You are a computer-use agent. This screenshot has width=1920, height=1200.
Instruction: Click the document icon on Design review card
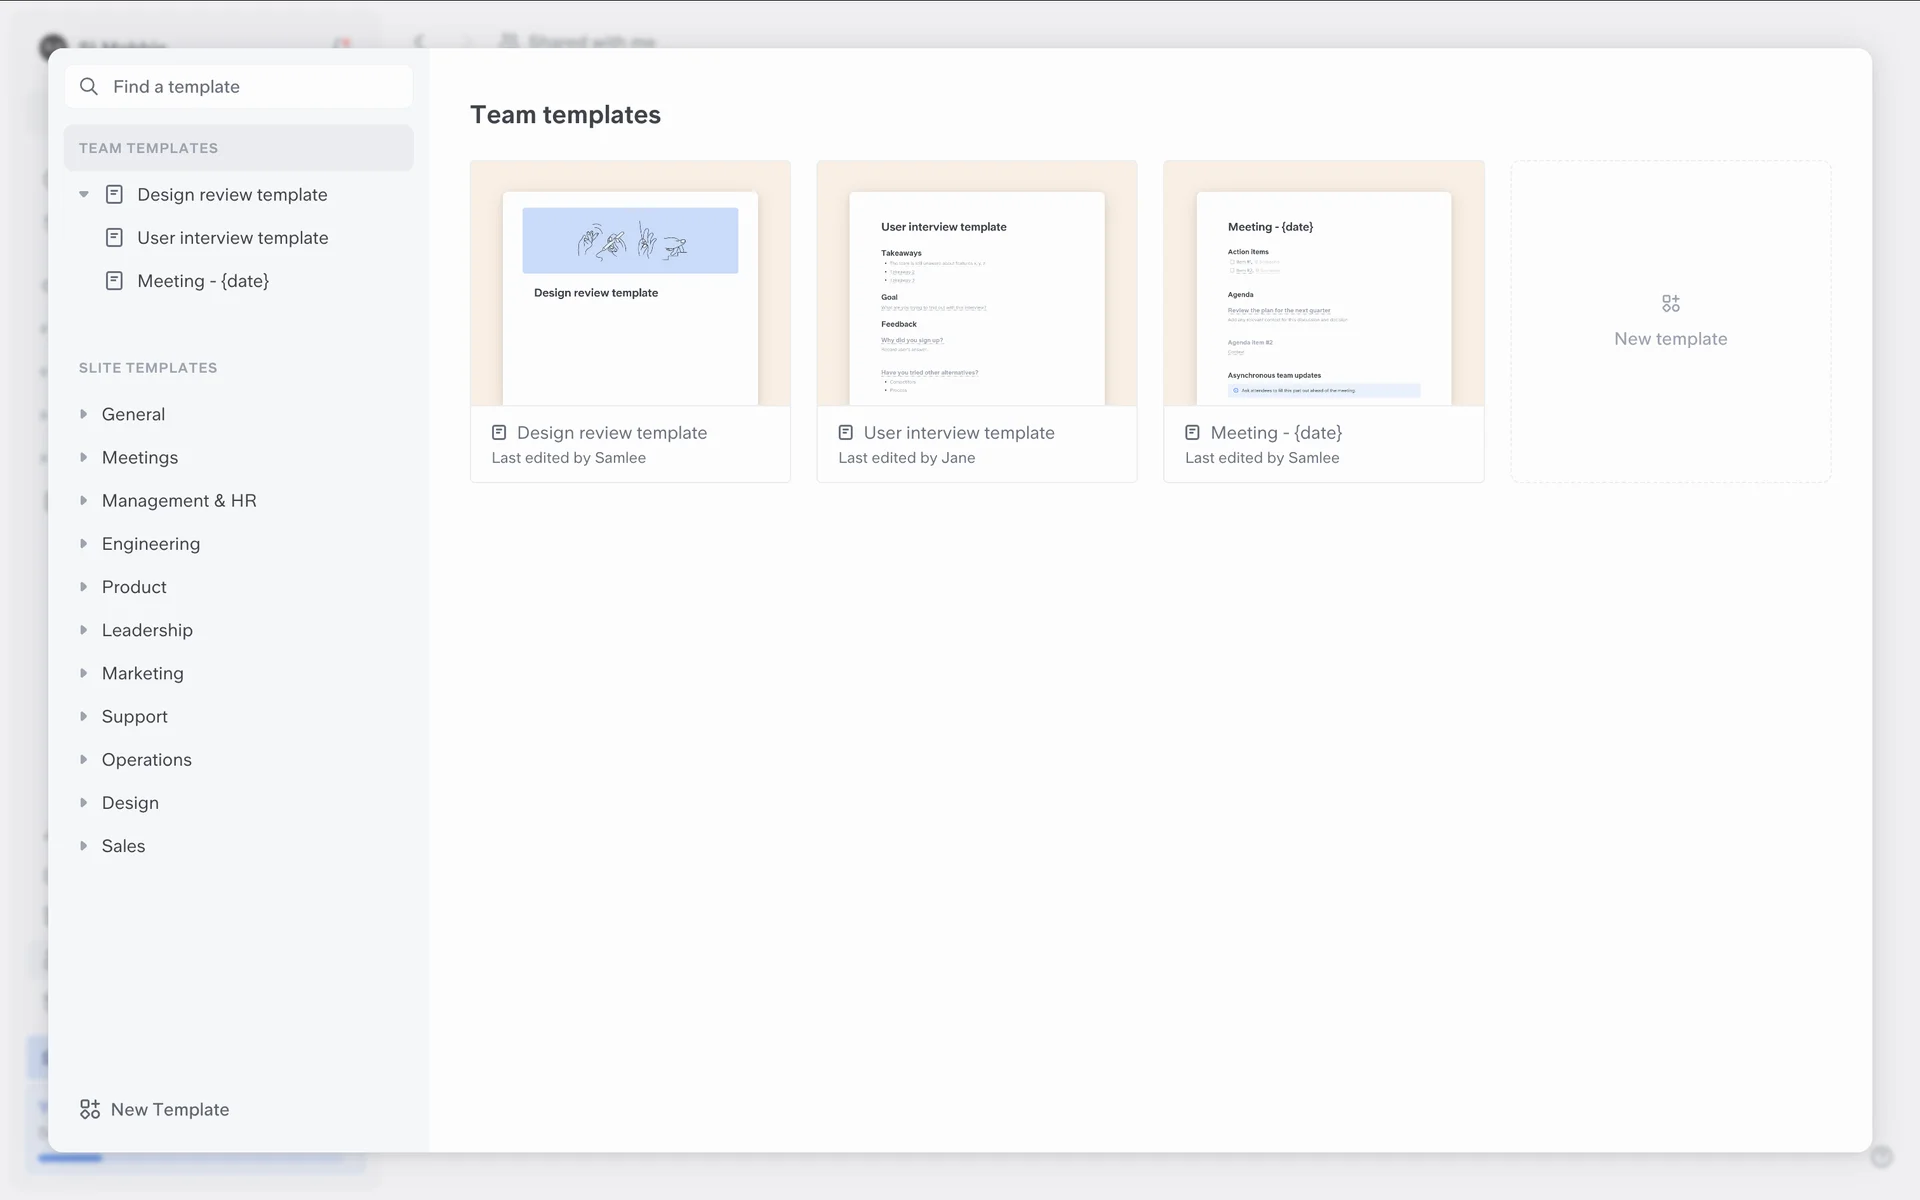point(499,433)
